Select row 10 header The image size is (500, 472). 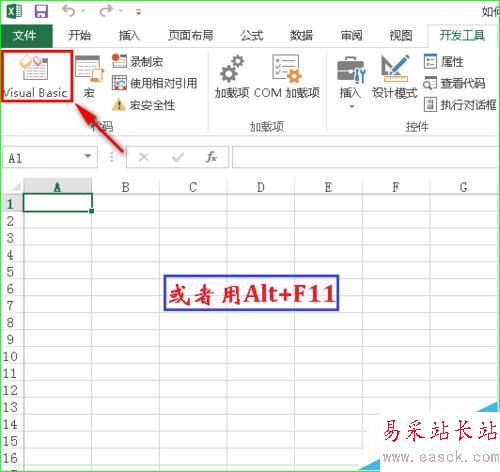(11, 356)
